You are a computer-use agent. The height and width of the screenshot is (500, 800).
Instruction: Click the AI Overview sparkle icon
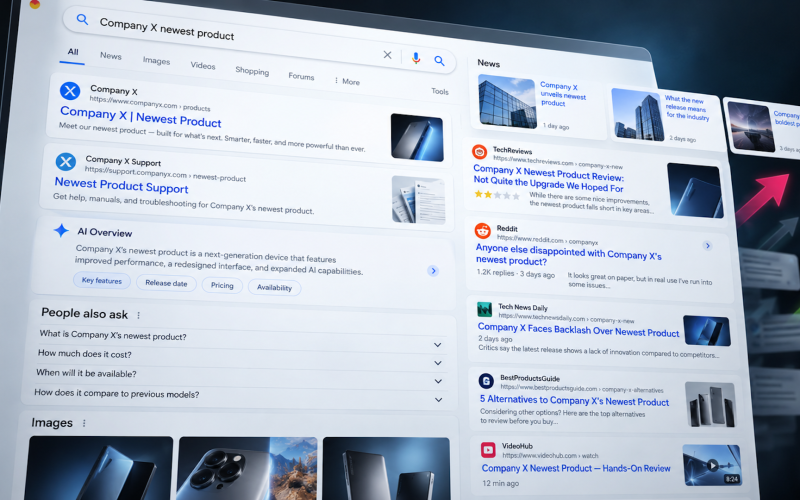pos(61,230)
